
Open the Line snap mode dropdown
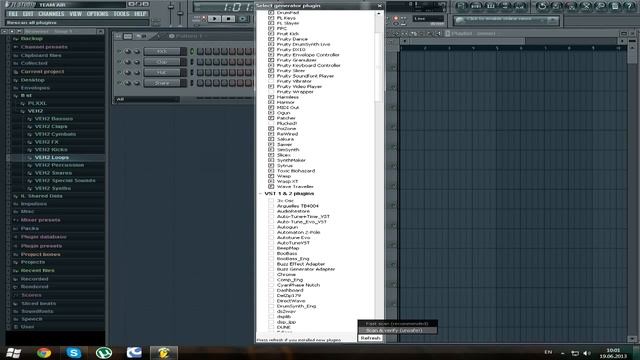428,19
